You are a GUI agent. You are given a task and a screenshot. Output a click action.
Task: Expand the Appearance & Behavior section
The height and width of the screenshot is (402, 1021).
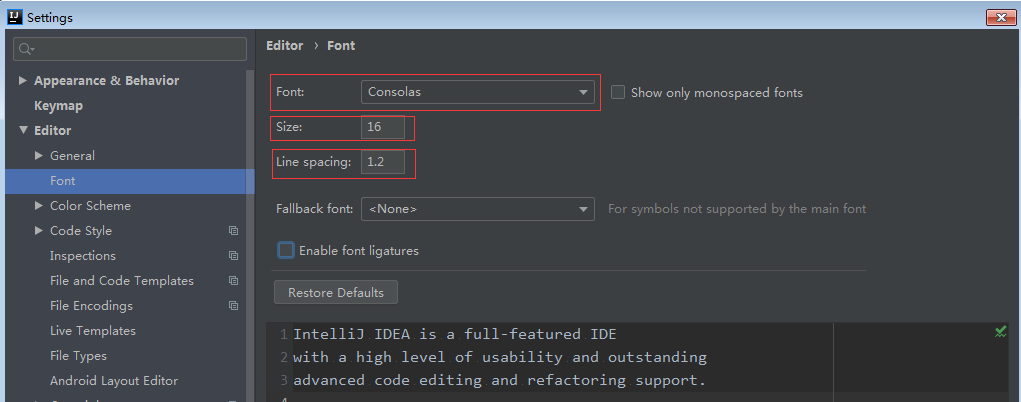(x=23, y=81)
